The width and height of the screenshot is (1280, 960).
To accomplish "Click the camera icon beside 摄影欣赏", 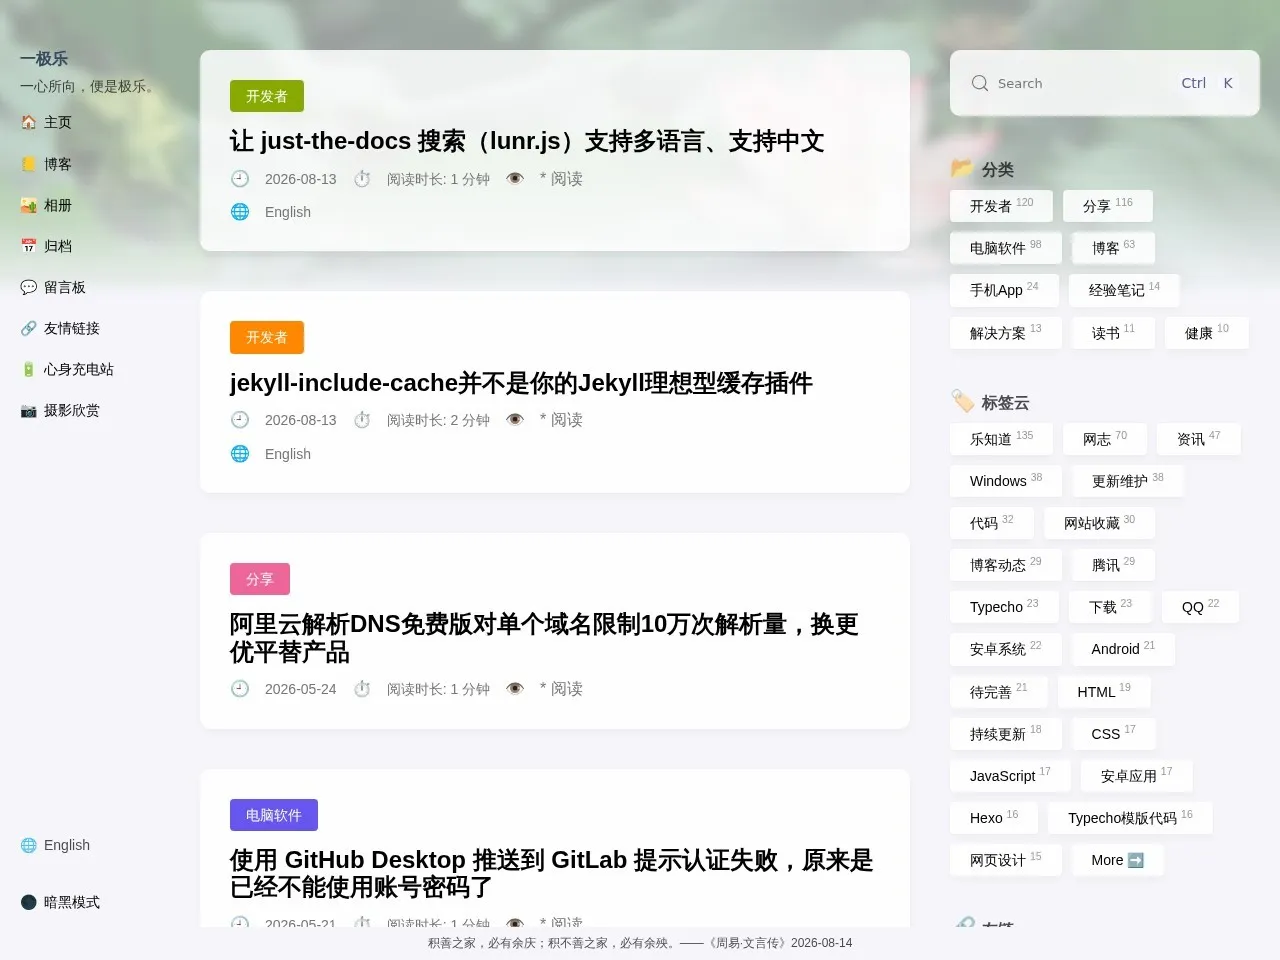I will [28, 410].
